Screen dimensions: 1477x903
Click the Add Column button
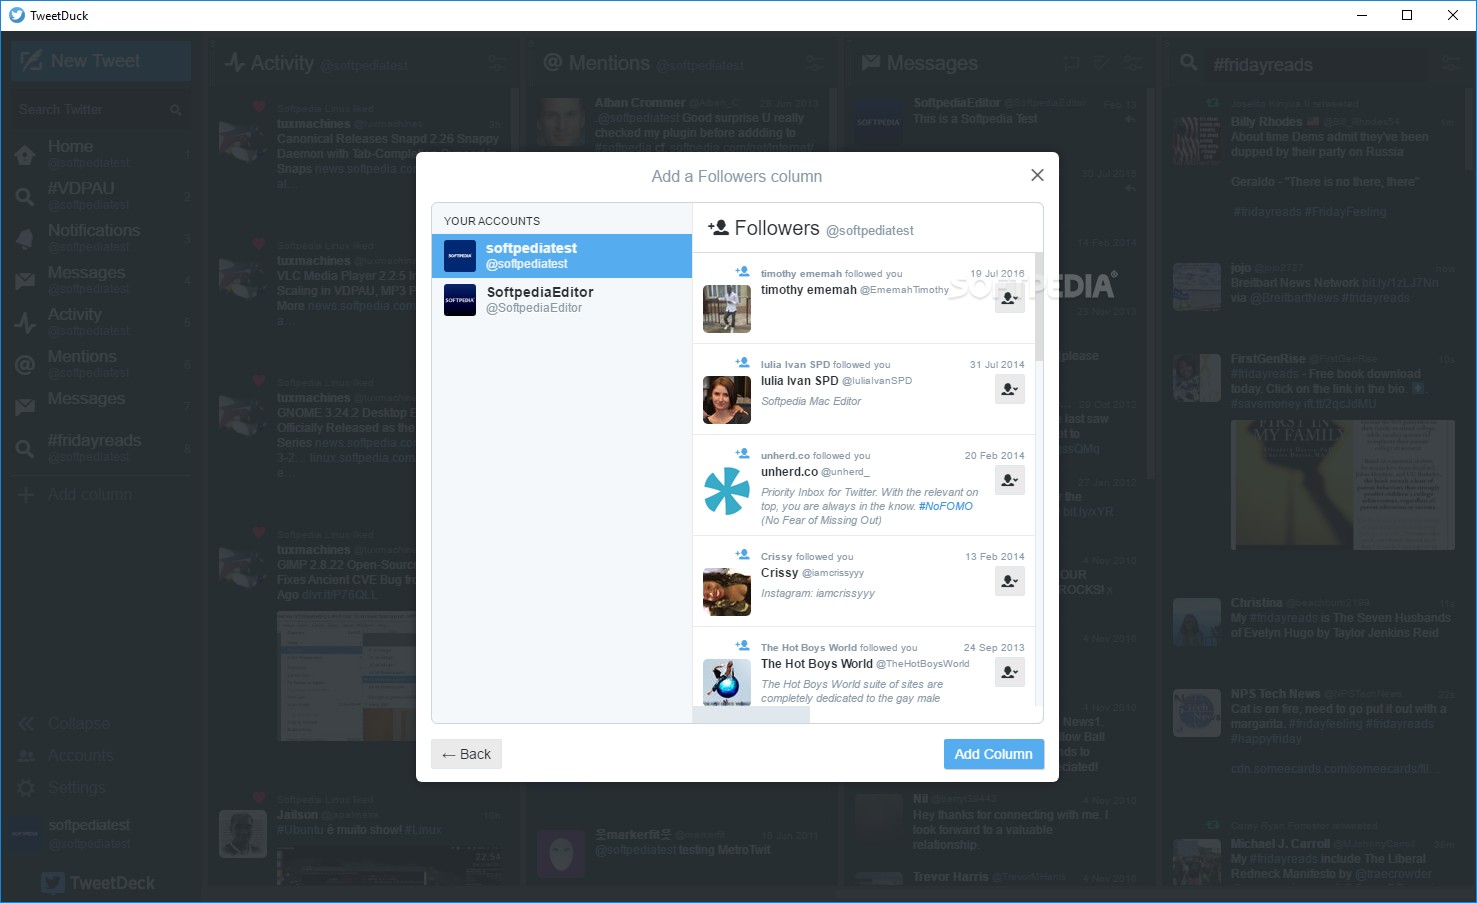click(x=993, y=754)
